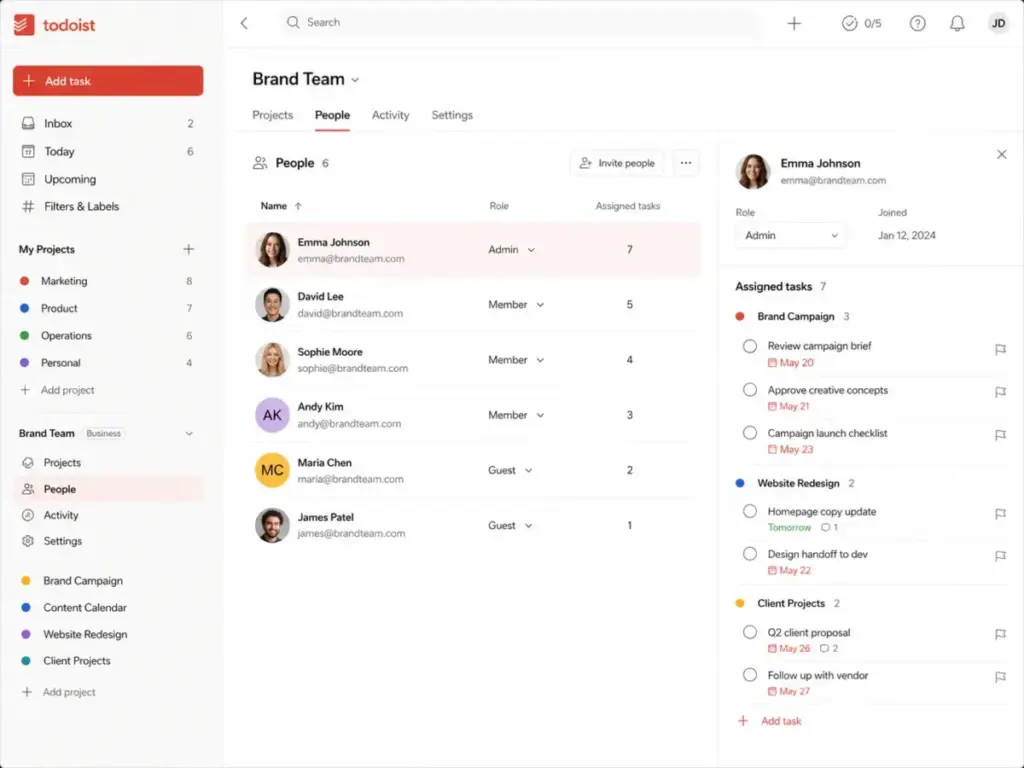Open comments on Homepage copy update
Image resolution: width=1024 pixels, height=768 pixels.
(x=829, y=528)
